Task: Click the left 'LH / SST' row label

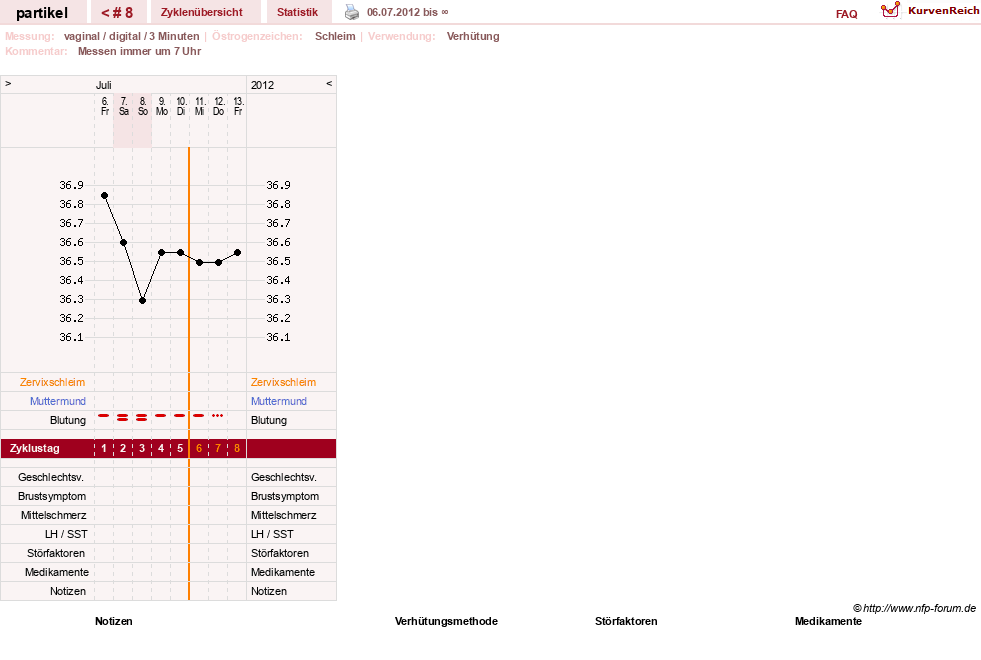Action: [x=66, y=534]
